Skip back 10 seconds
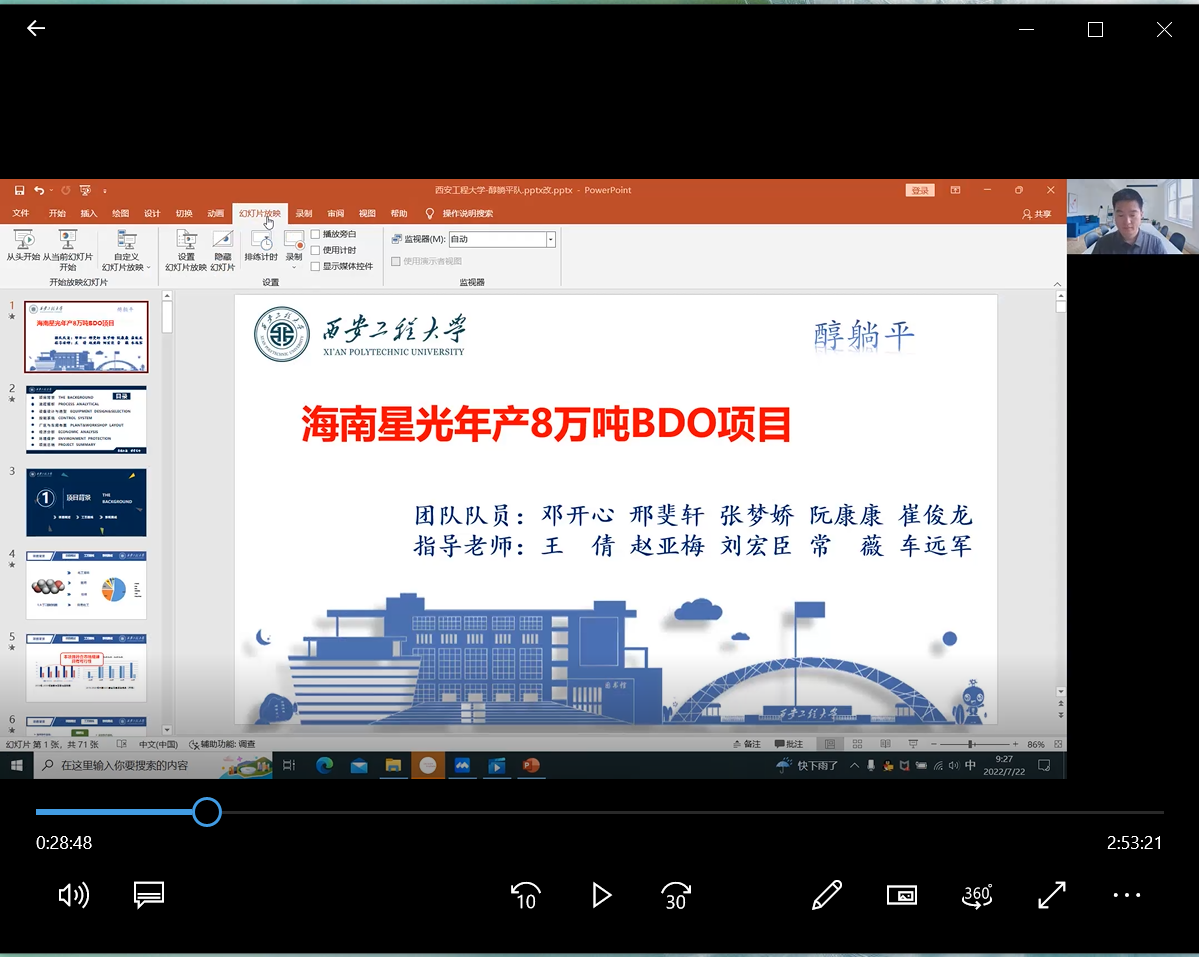 pyautogui.click(x=526, y=895)
